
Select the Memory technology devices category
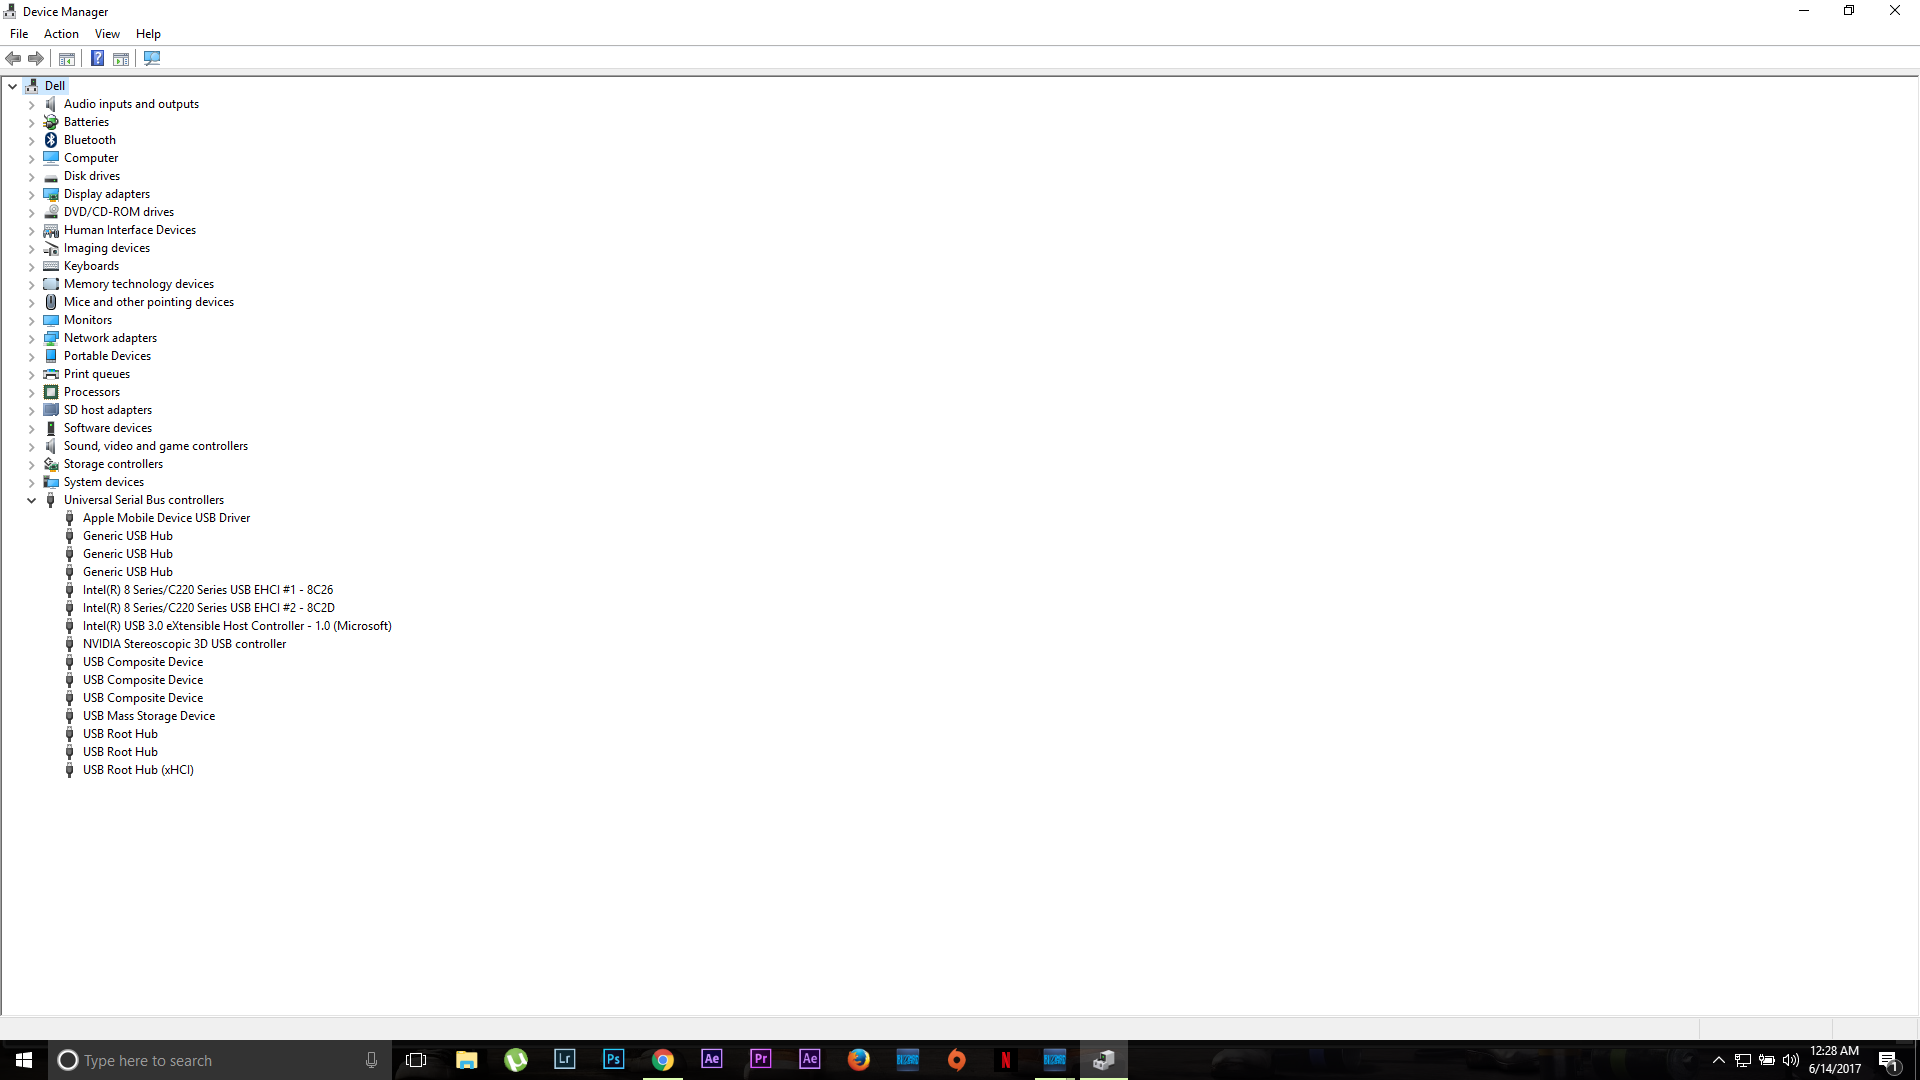pyautogui.click(x=139, y=284)
